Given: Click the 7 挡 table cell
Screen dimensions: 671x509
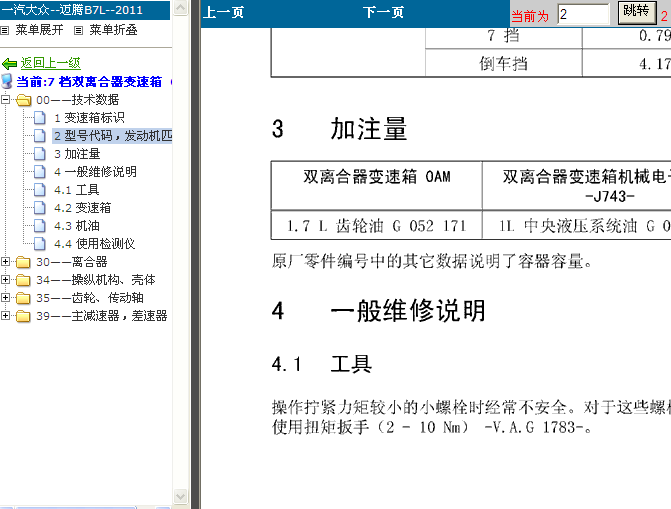Looking at the screenshot, I should point(503,36).
